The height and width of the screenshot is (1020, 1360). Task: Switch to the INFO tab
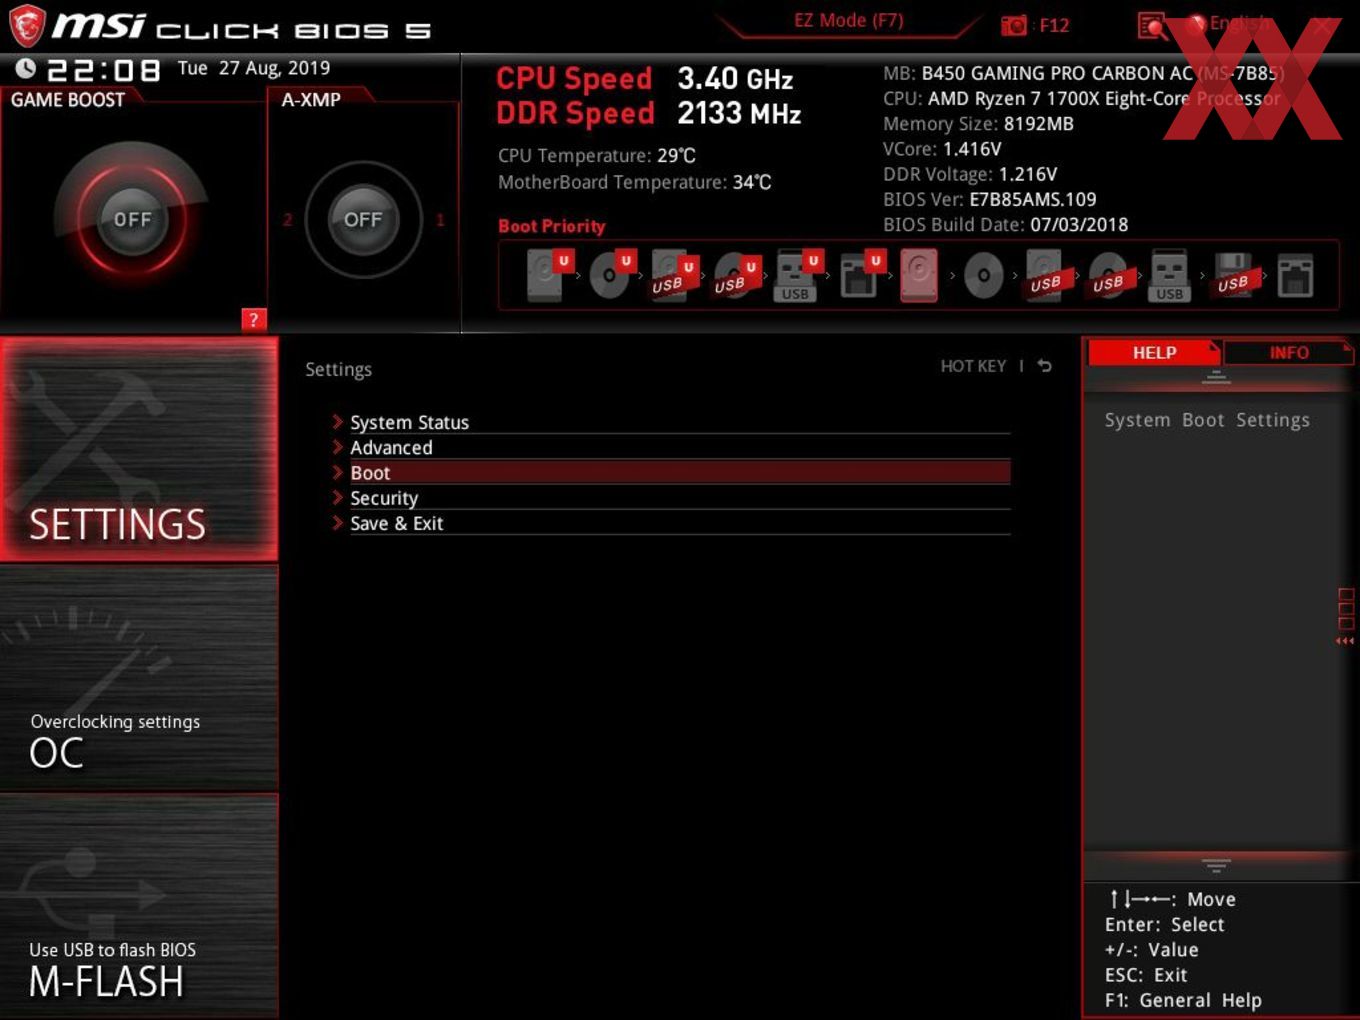click(x=1288, y=352)
